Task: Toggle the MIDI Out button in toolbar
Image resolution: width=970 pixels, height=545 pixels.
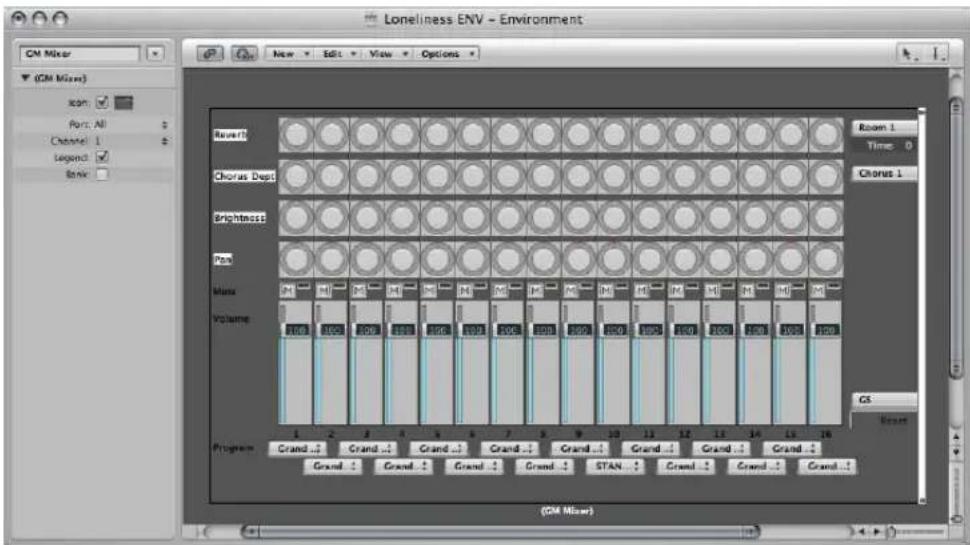Action: 244,54
